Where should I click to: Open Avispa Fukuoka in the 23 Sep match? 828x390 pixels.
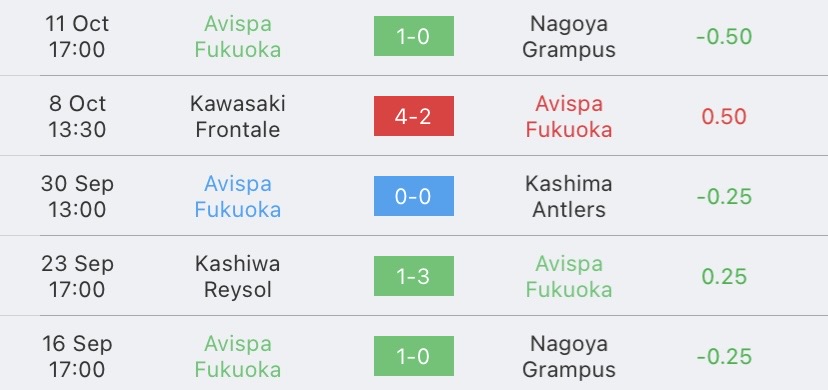coord(569,277)
